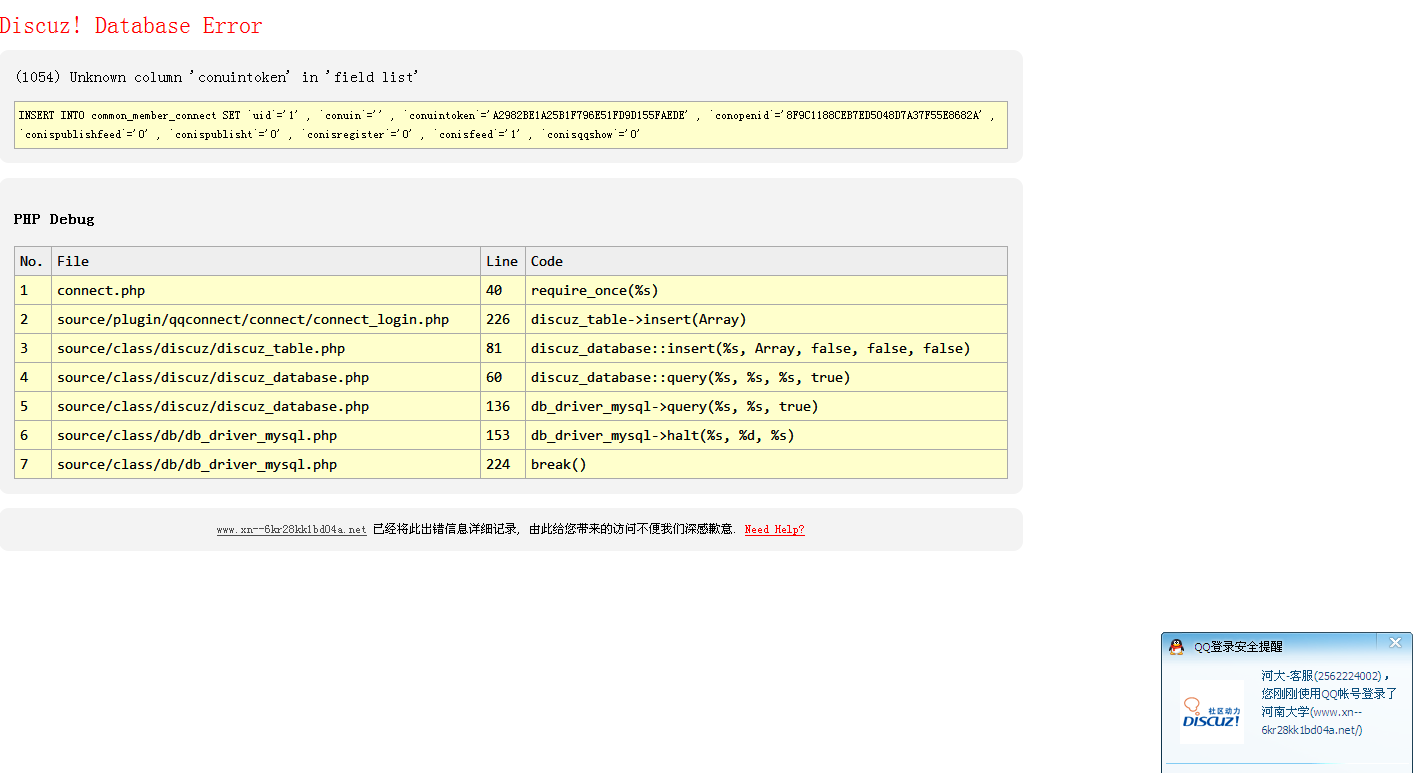
Task: Click db_driver_mysql.php in the line 224 row
Action: 266,464
